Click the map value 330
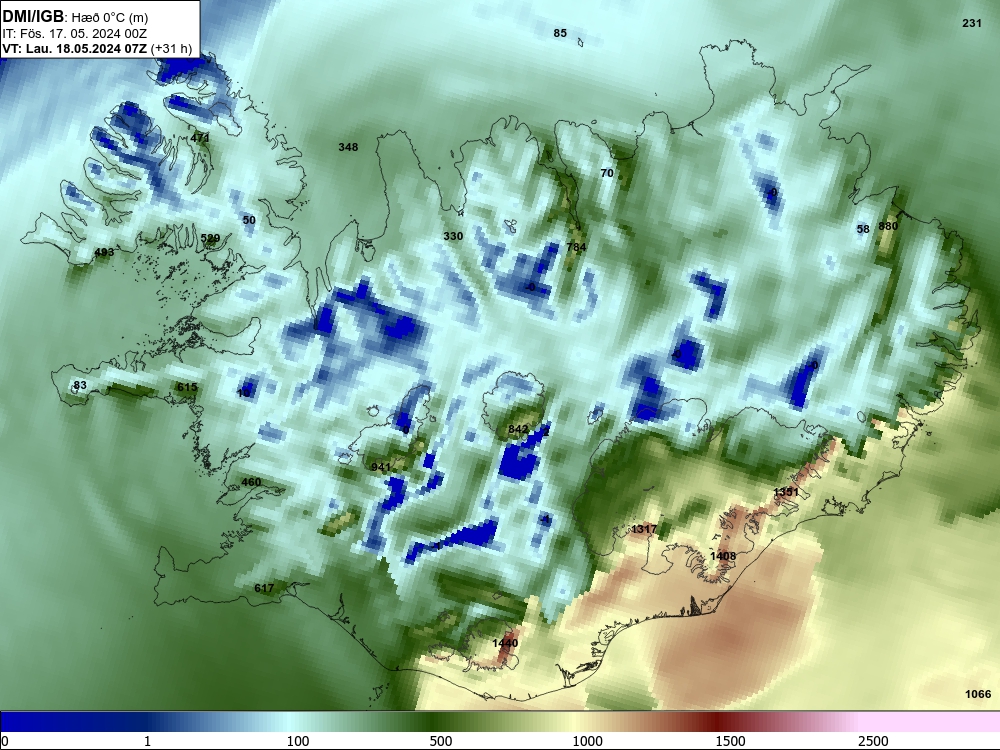 click(x=453, y=236)
